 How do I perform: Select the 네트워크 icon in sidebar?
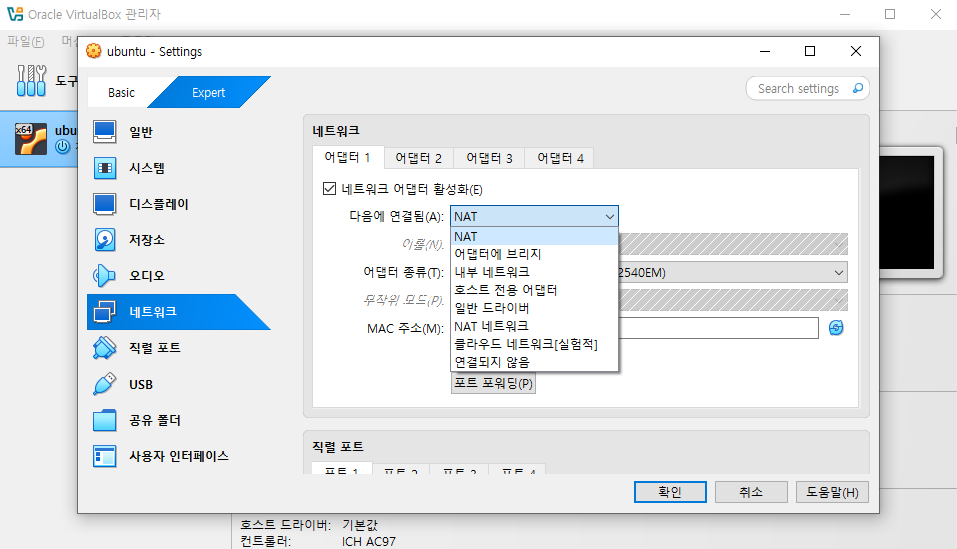tap(104, 312)
